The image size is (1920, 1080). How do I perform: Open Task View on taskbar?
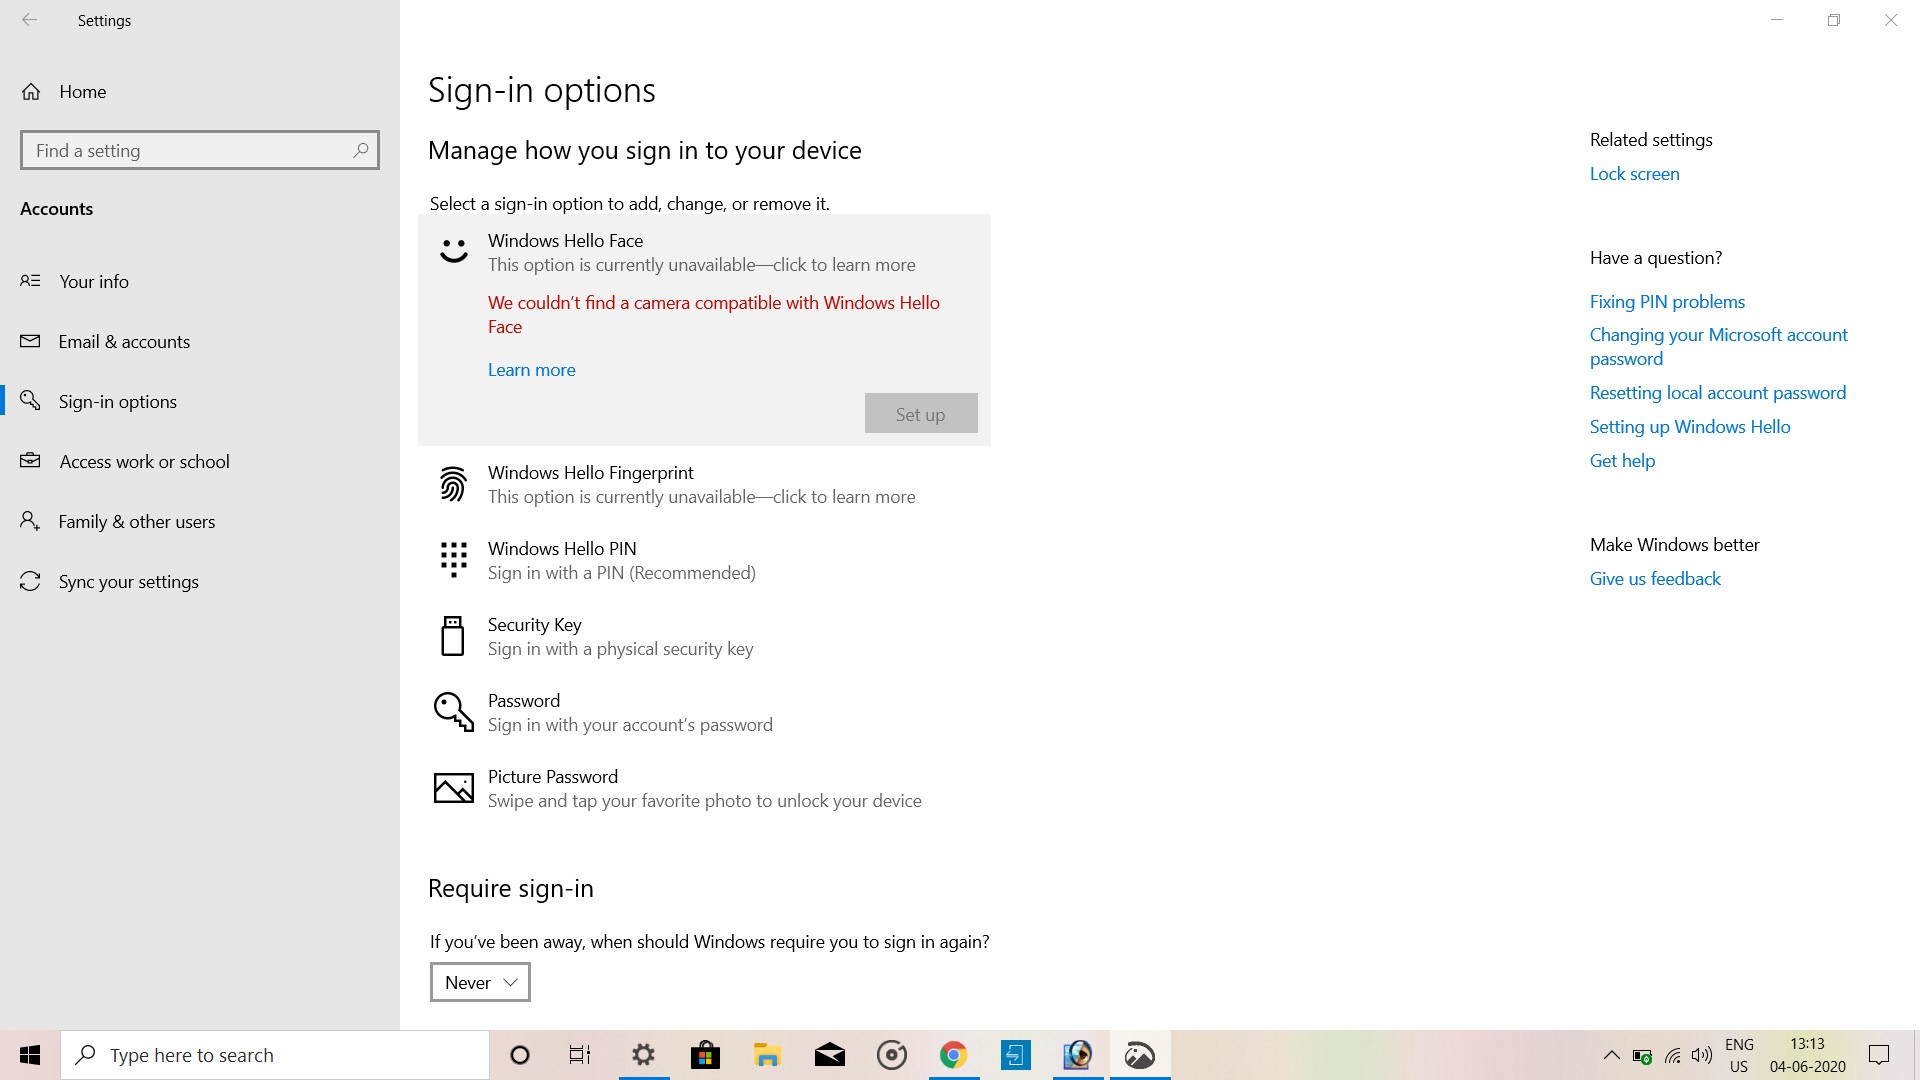tap(580, 1055)
